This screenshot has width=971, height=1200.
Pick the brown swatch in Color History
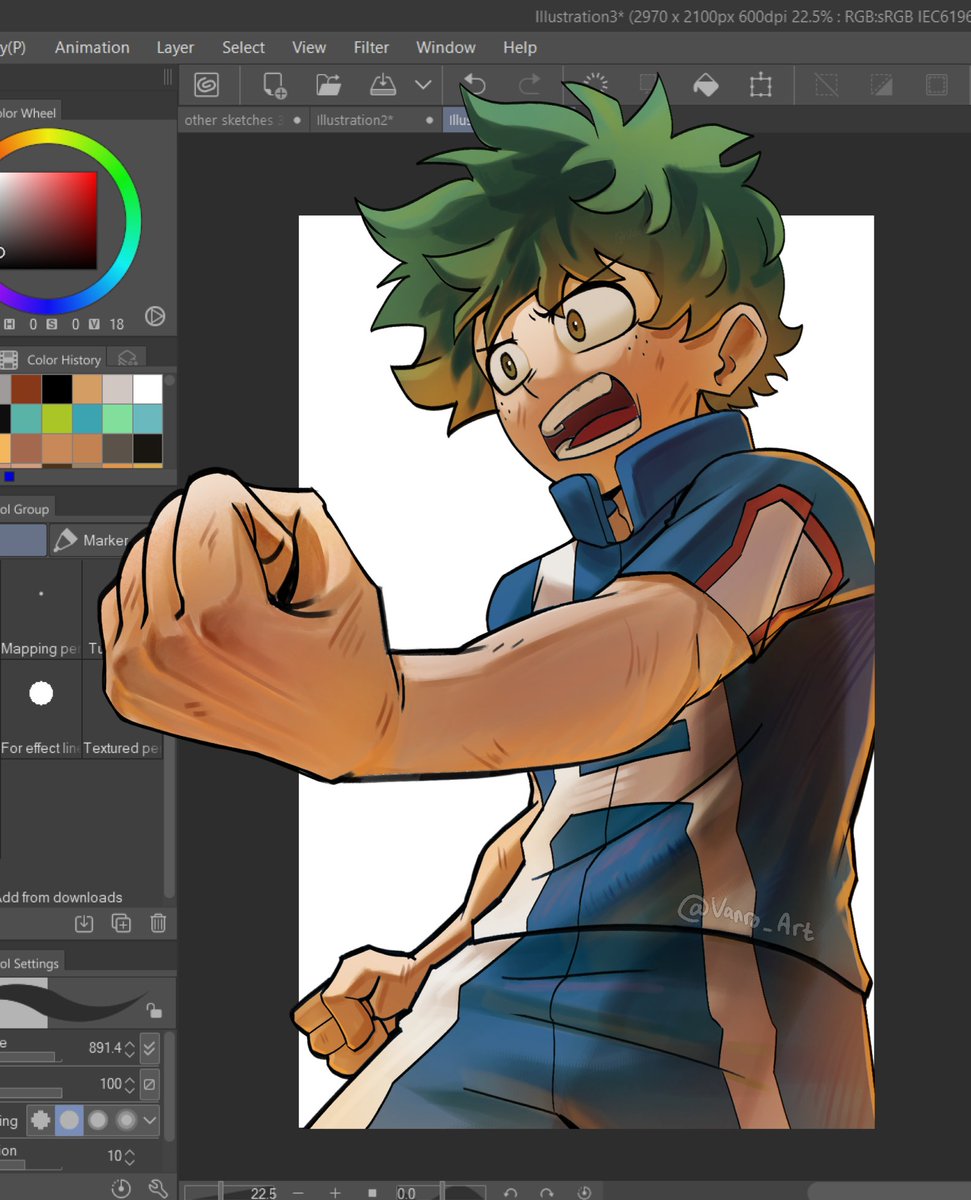point(26,389)
